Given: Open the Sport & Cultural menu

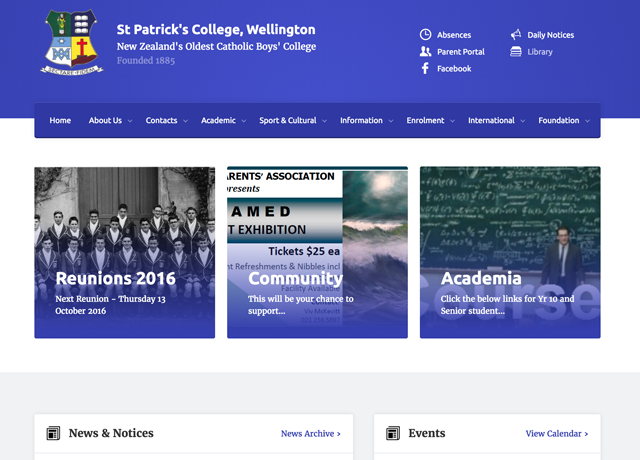Looking at the screenshot, I should [288, 120].
